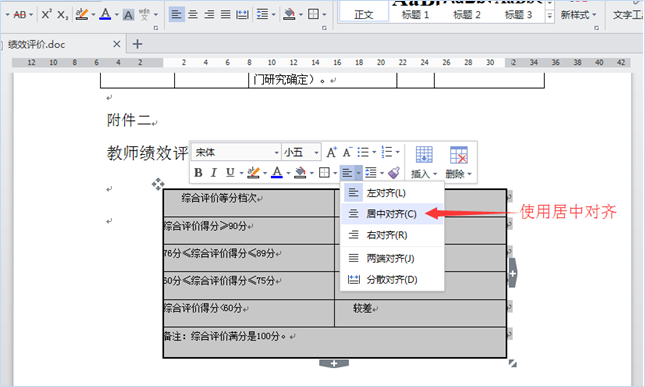Select the format painter brush in mini toolbar
This screenshot has height=387, width=645.
coord(394,172)
